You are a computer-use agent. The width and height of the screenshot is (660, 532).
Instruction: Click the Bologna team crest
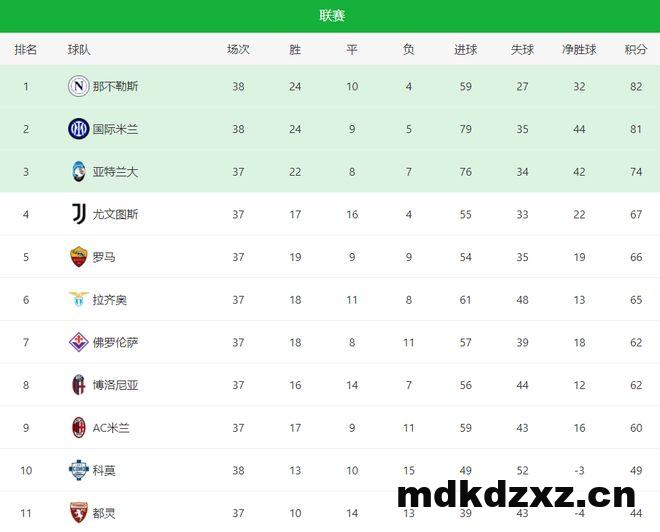pos(78,385)
